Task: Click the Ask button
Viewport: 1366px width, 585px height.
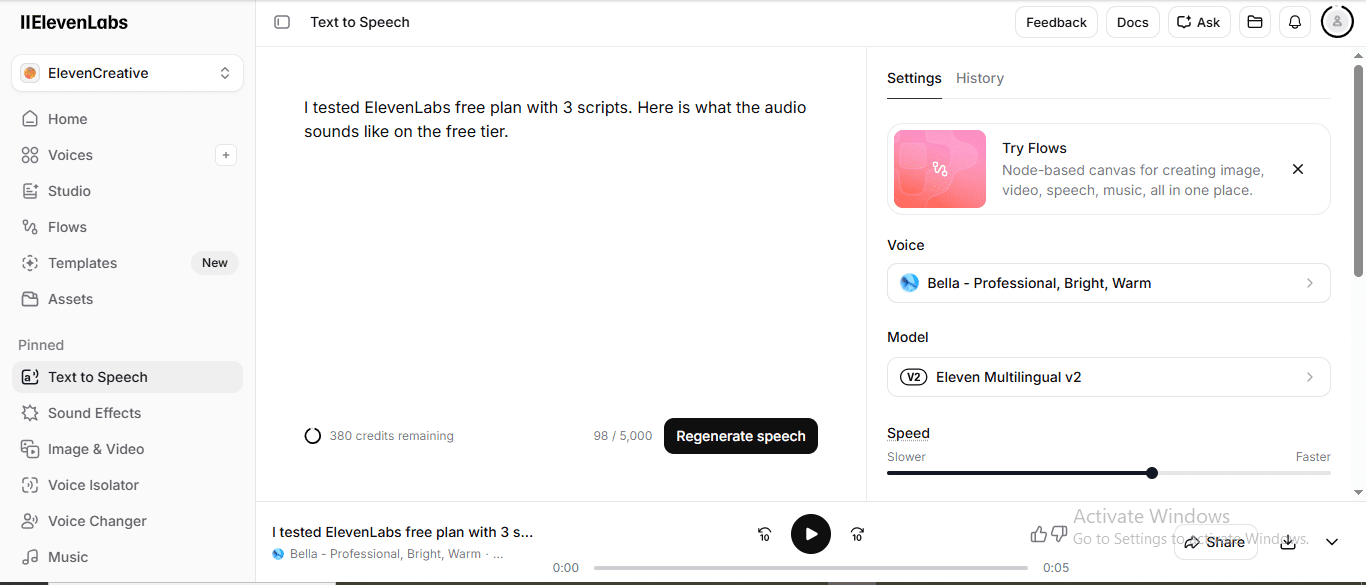Action: 1199,22
